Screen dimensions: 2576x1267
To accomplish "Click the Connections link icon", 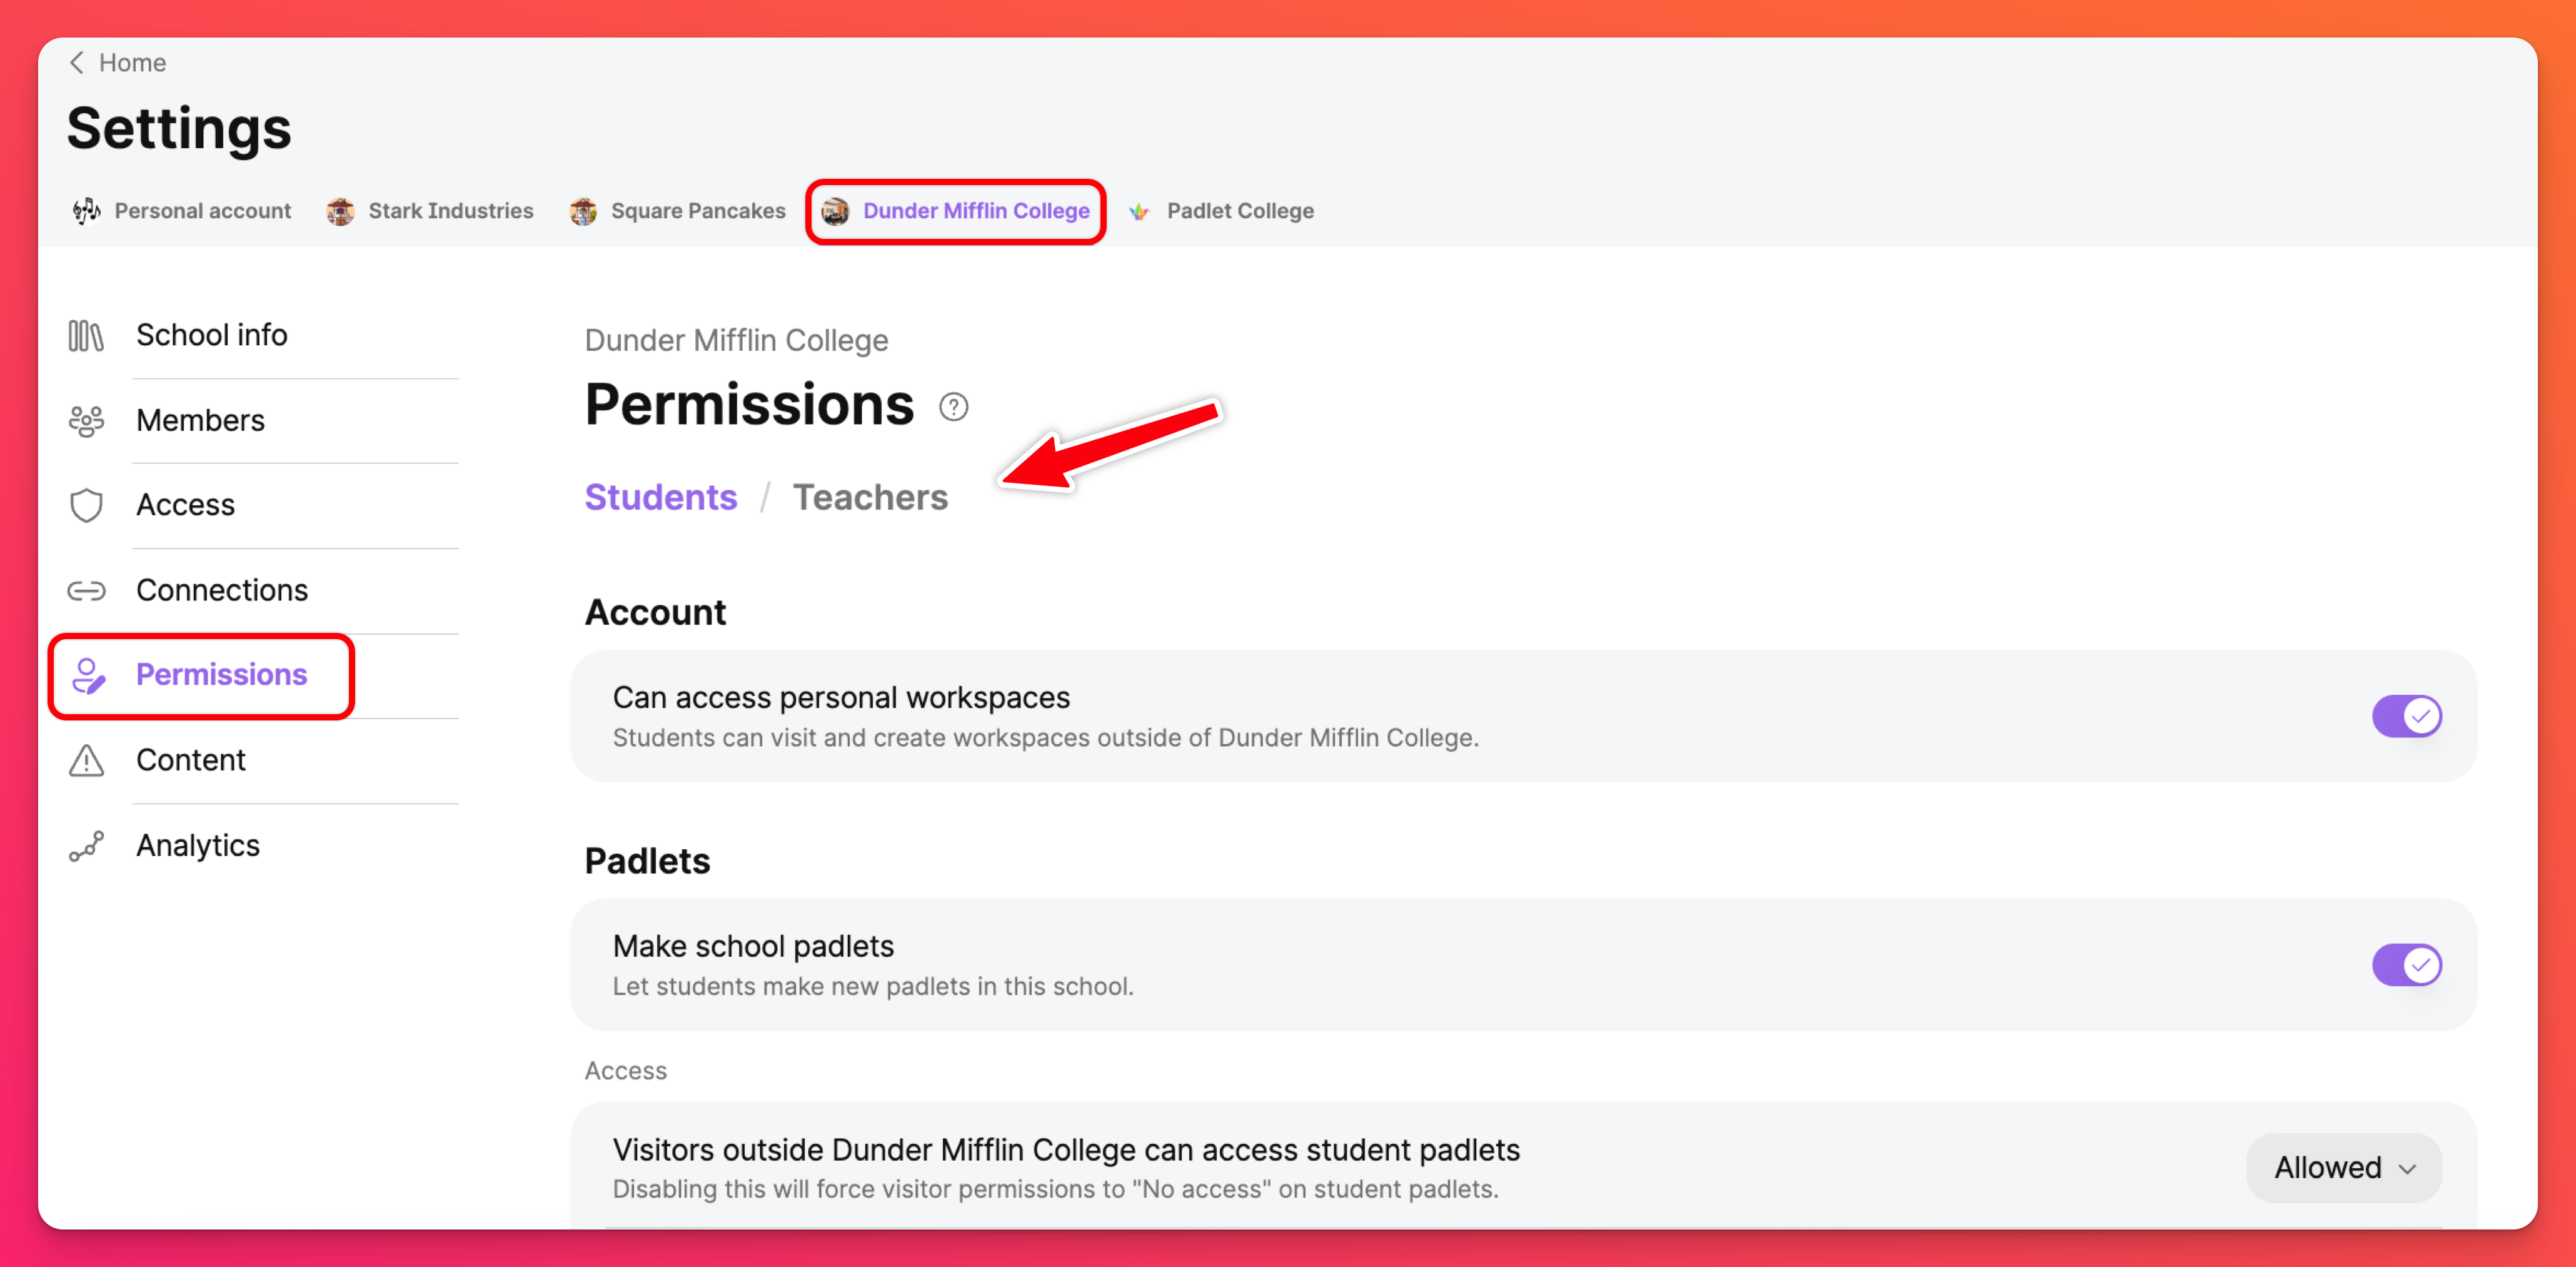I will pos(86,591).
